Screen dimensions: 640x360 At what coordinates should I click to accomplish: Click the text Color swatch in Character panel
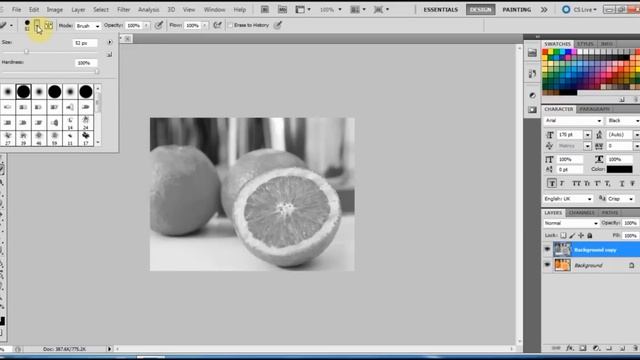point(619,169)
